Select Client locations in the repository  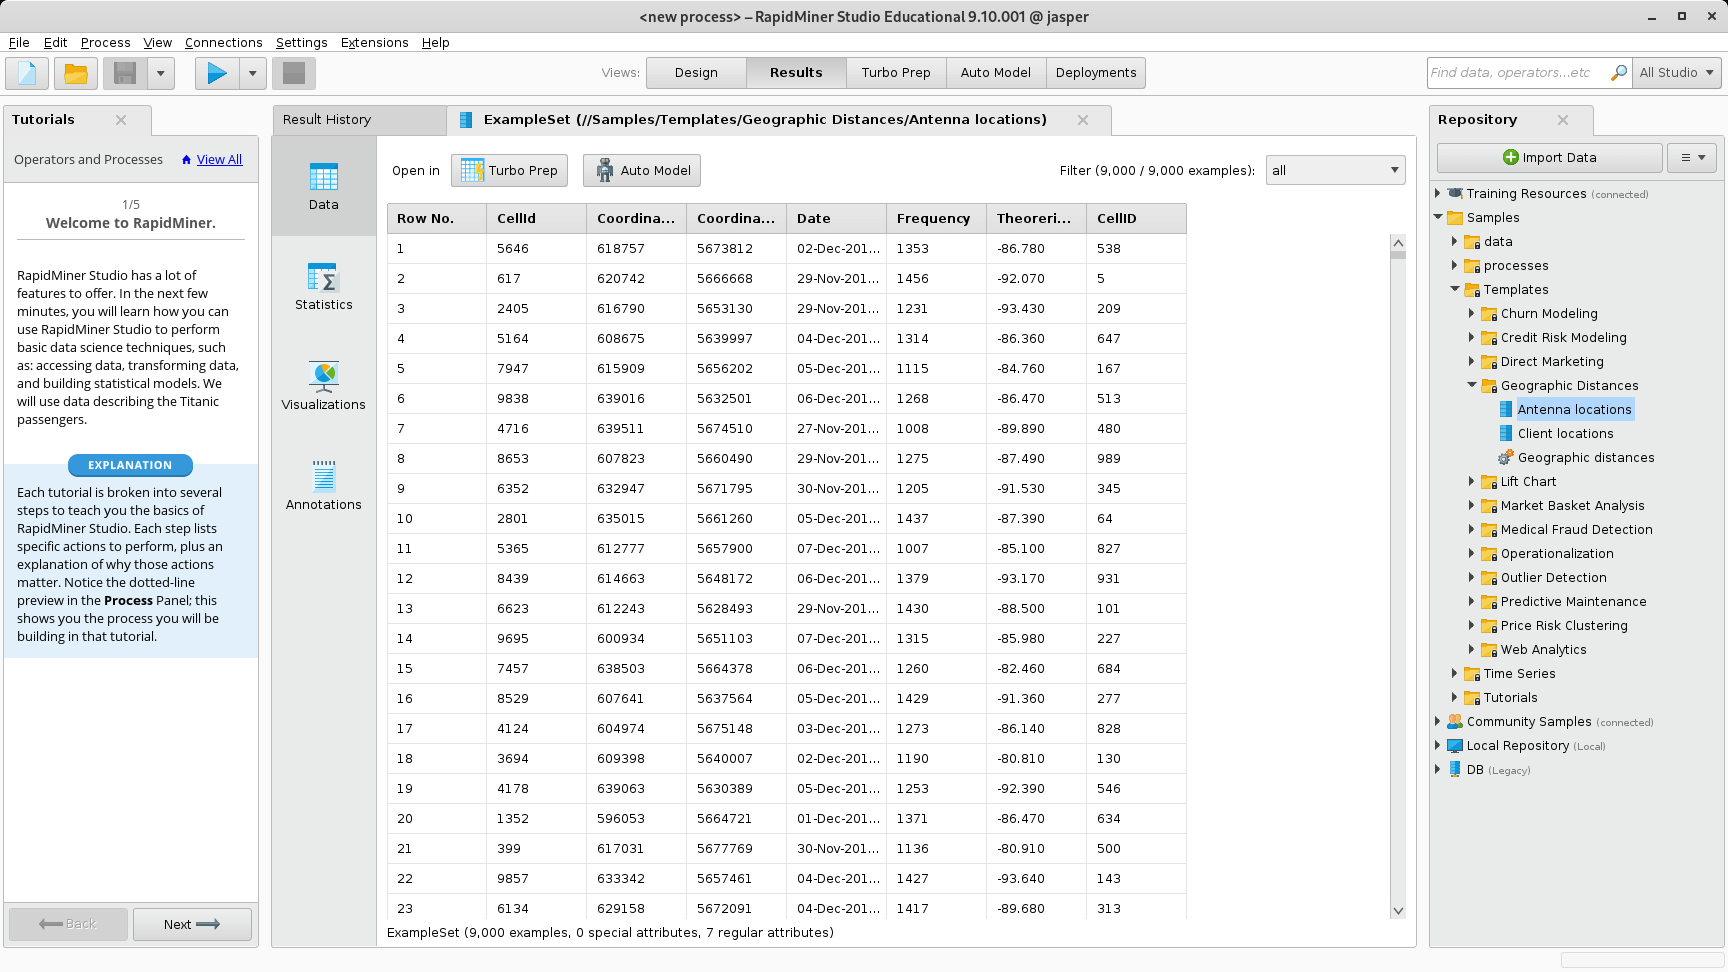point(1565,433)
